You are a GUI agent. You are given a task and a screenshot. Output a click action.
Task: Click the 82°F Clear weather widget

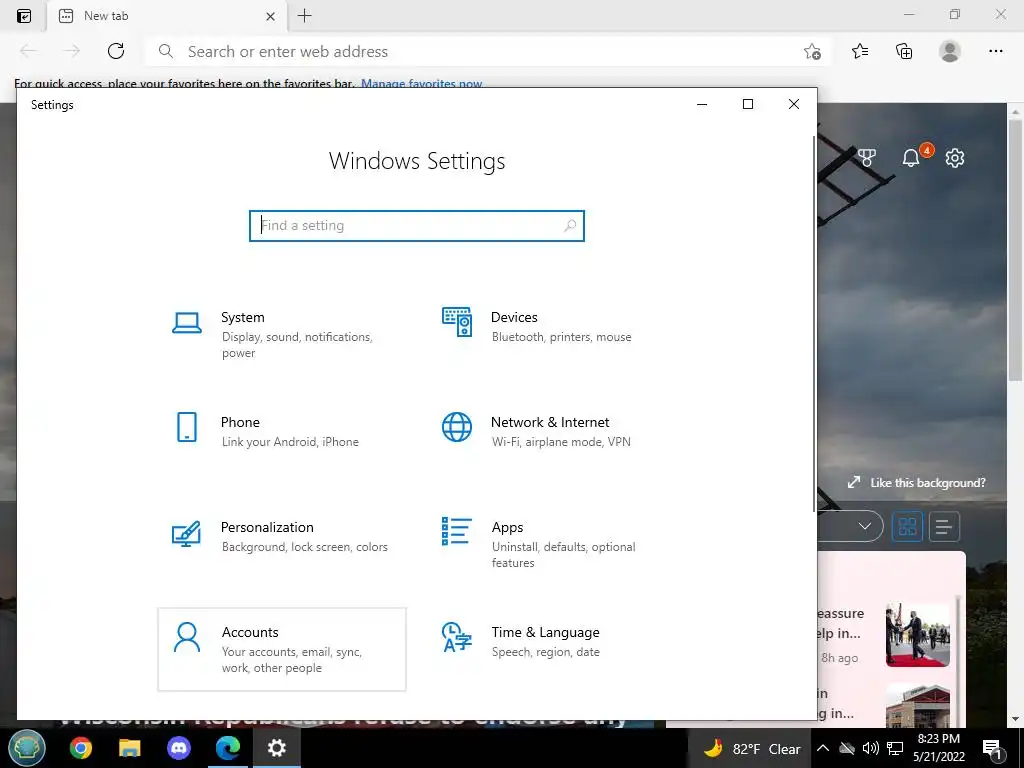coord(752,748)
